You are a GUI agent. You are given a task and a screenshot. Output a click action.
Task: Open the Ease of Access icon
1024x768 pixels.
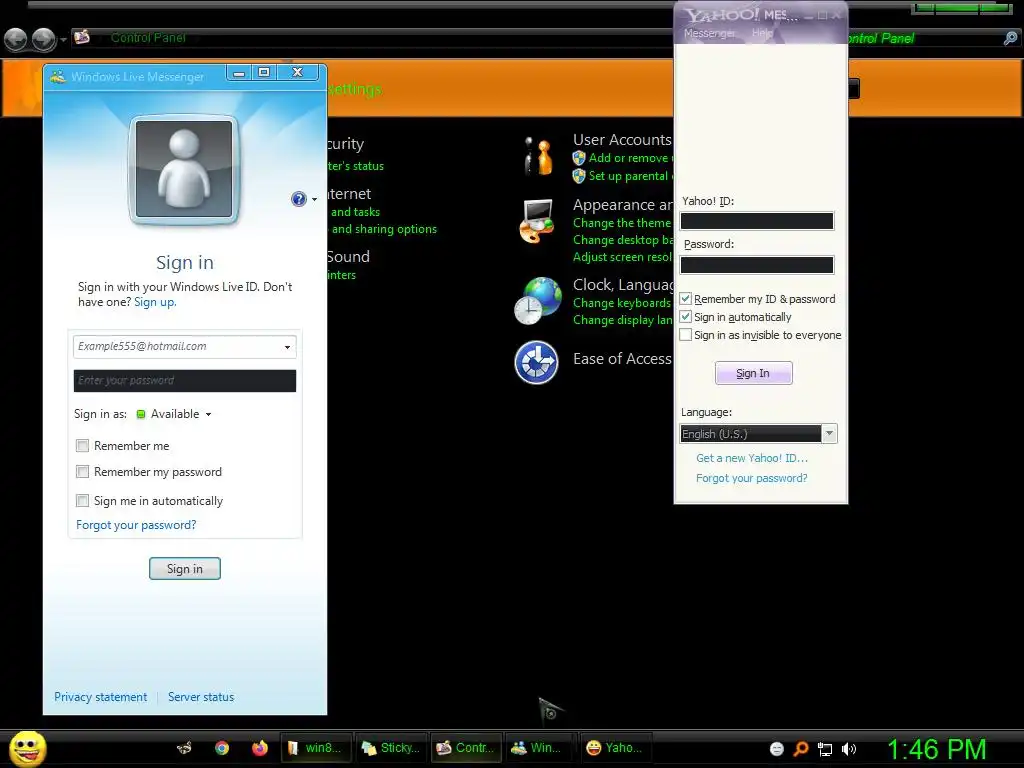coord(536,362)
